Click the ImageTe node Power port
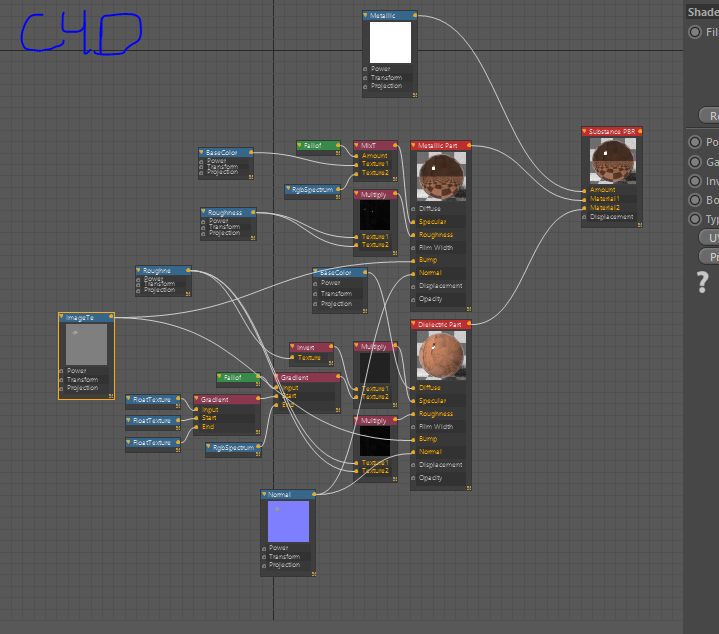 61,371
